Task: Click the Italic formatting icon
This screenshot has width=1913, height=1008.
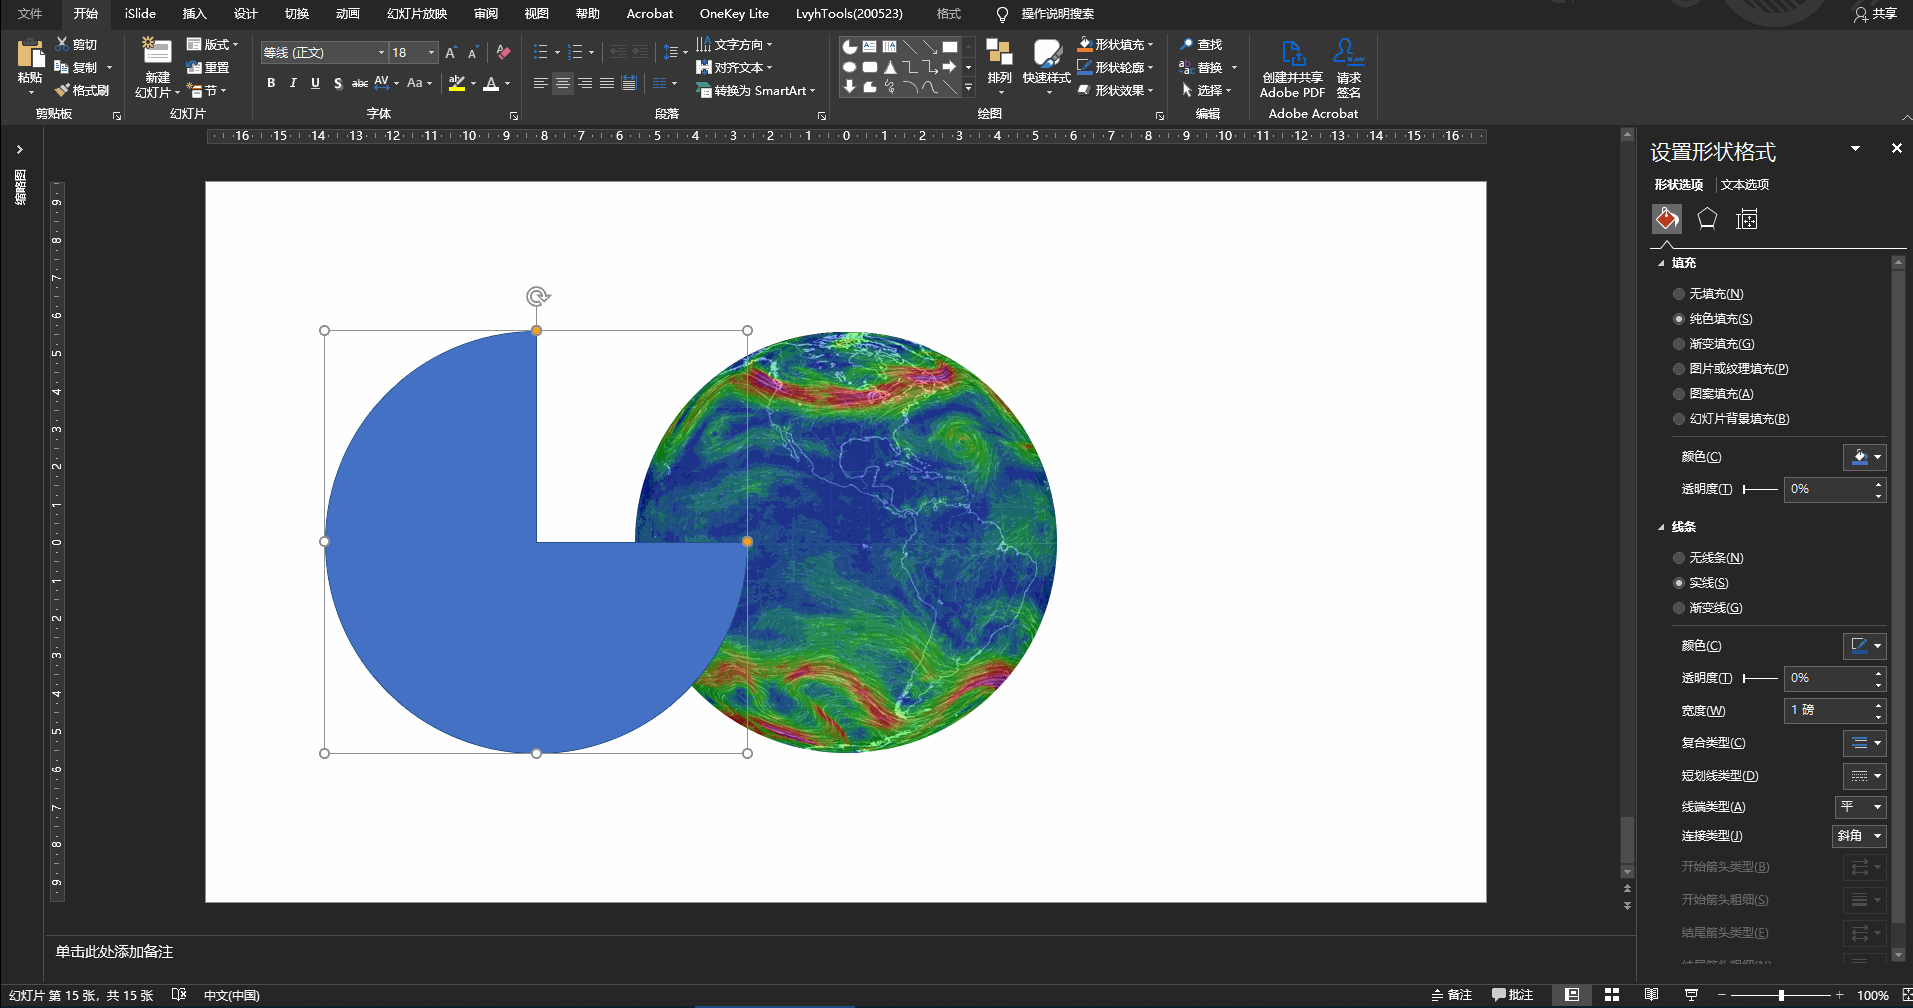Action: pos(293,83)
